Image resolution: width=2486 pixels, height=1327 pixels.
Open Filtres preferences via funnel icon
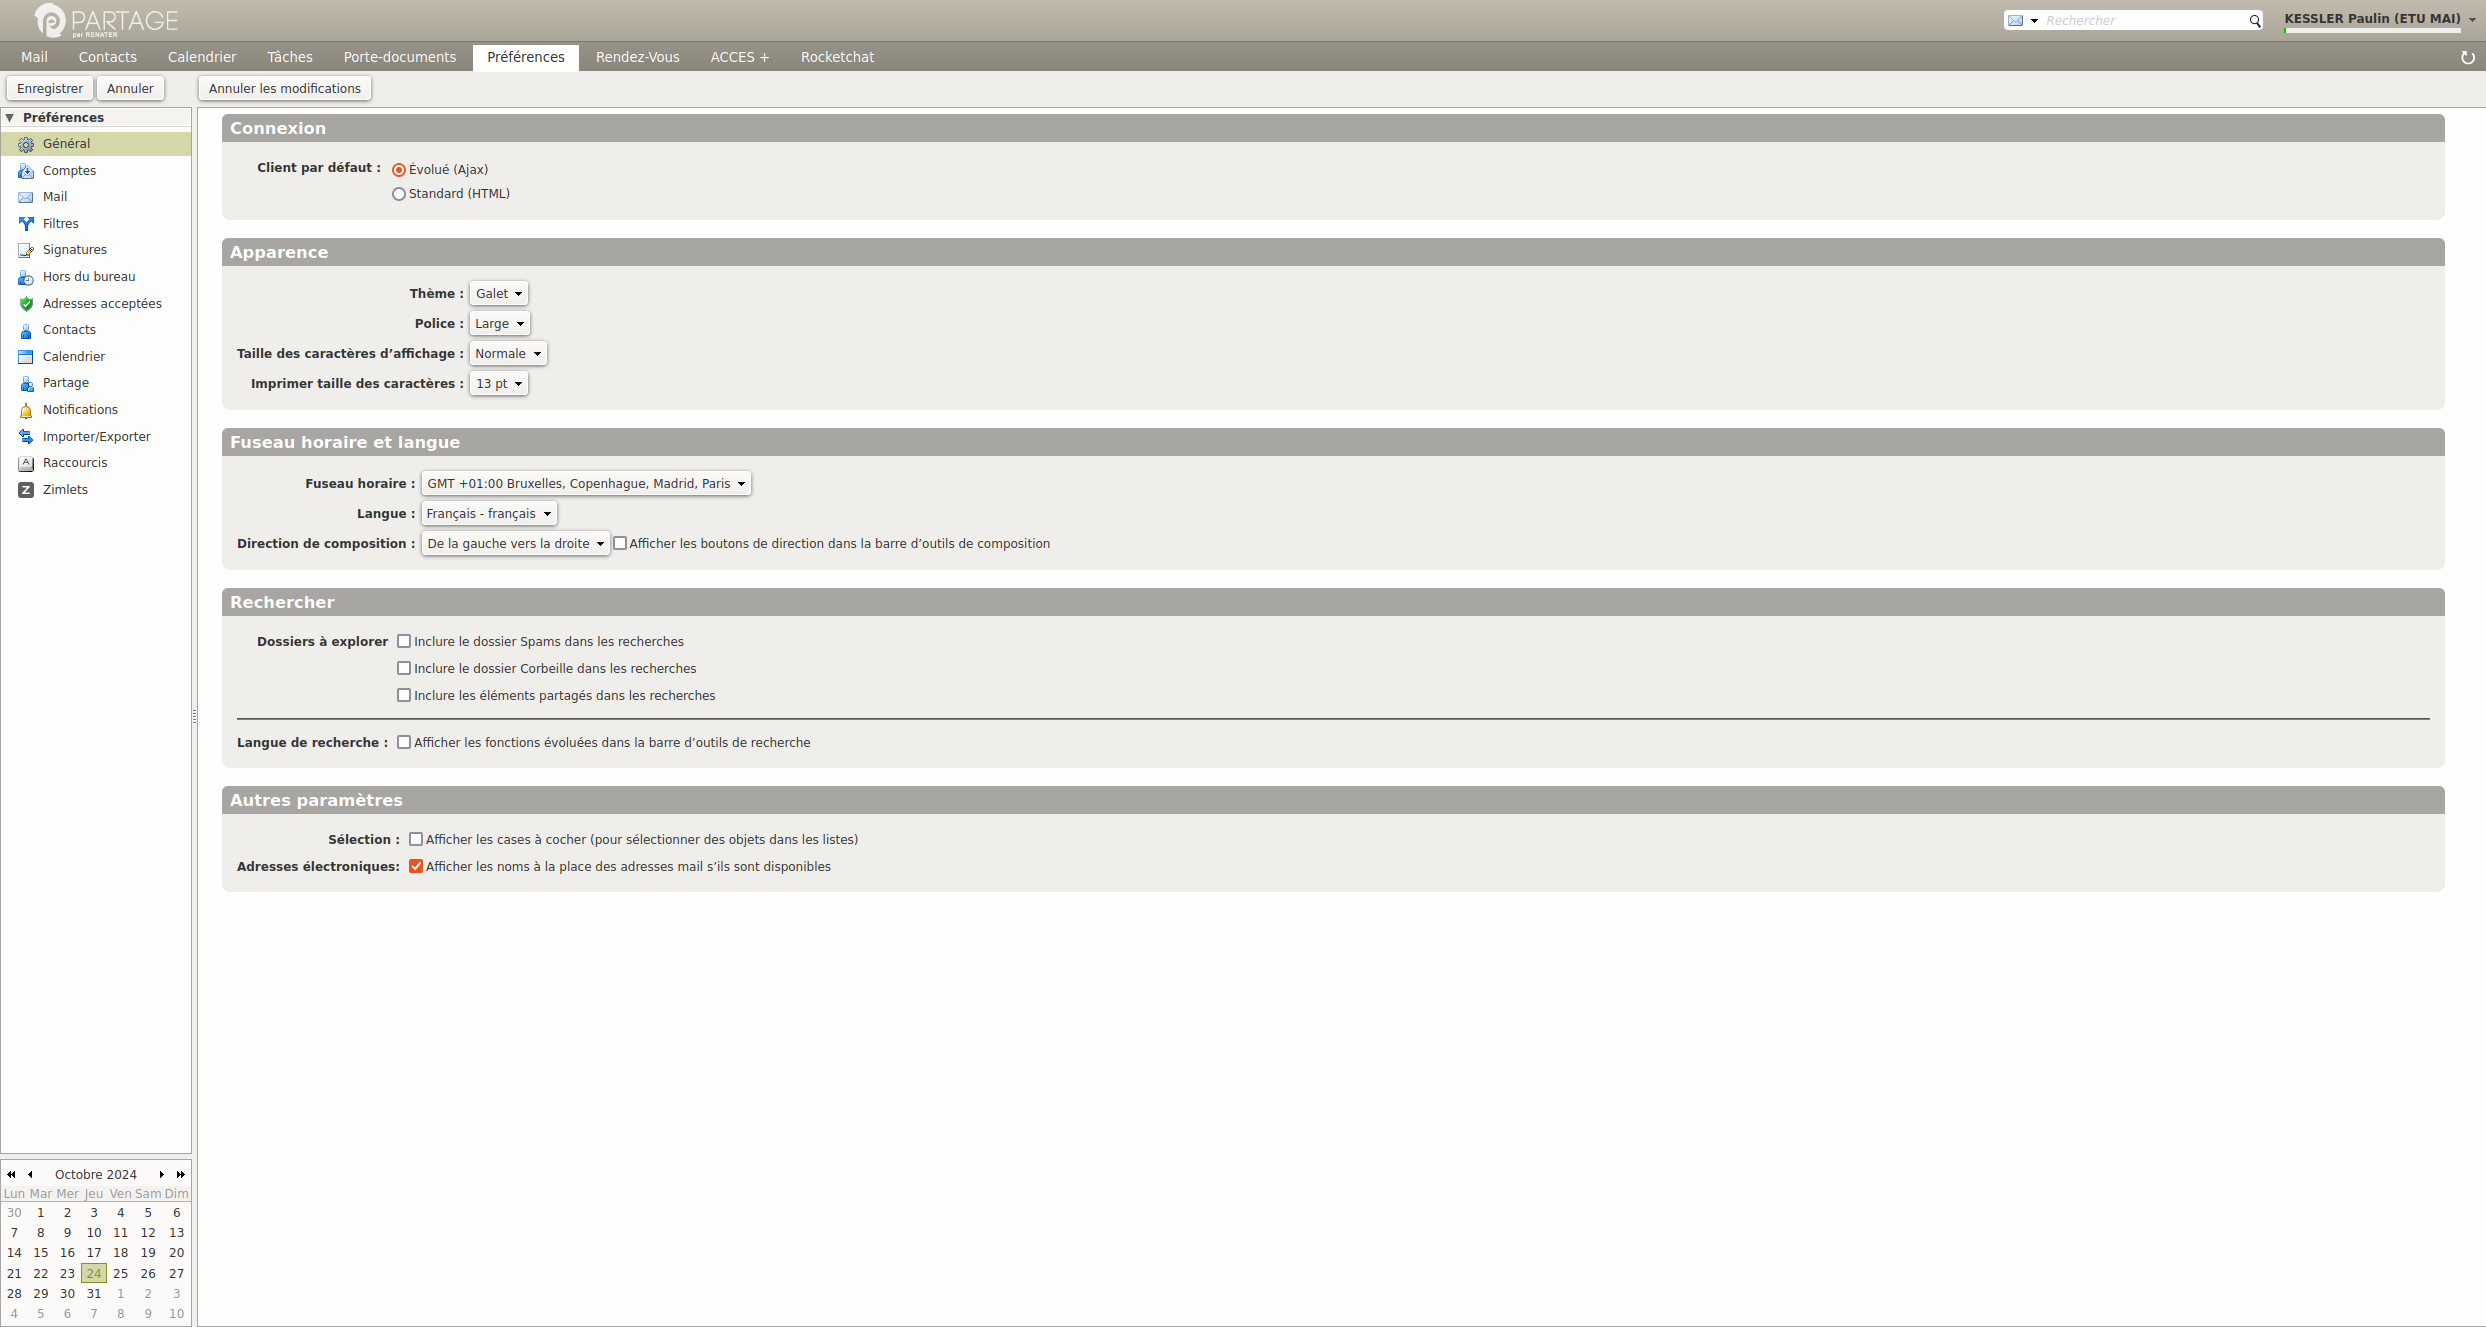point(26,224)
